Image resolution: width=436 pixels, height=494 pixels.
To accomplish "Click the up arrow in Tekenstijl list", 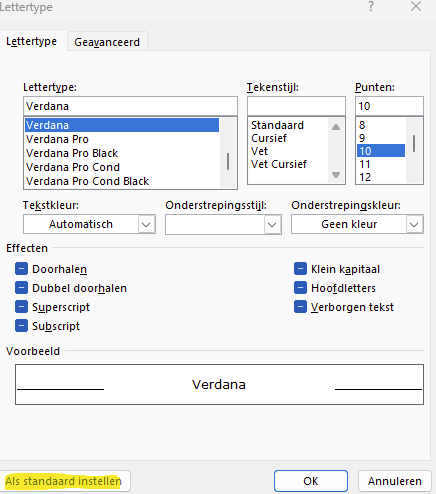I will (336, 127).
